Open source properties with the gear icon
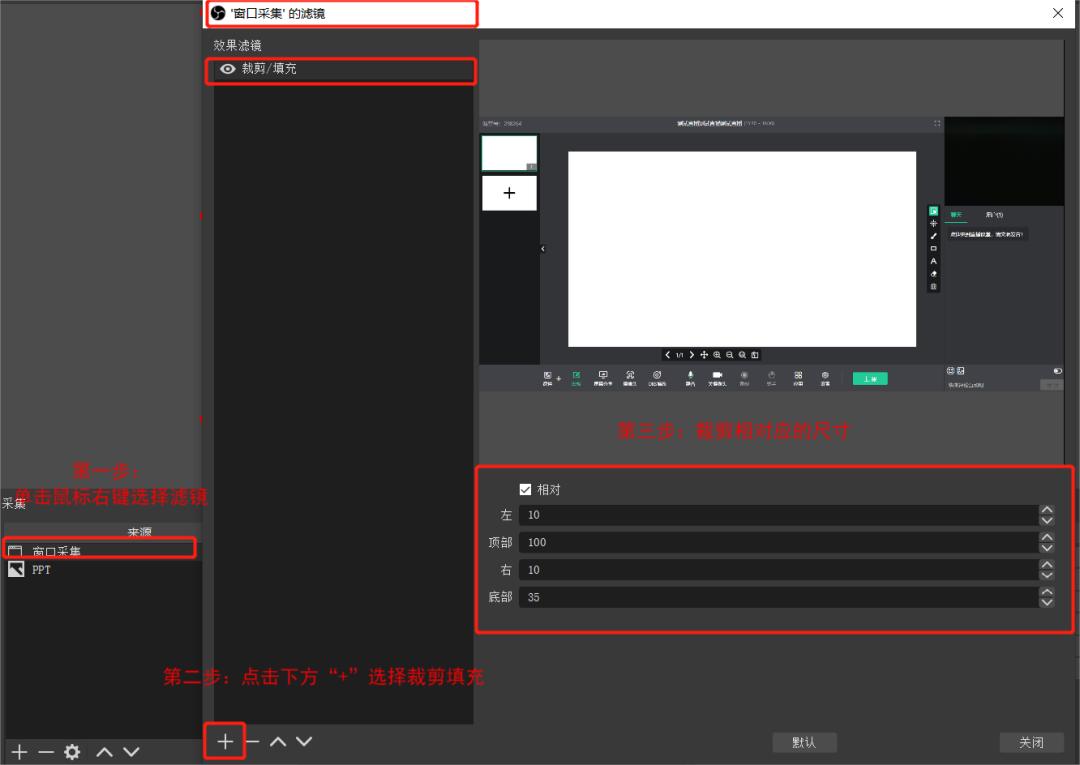The width and height of the screenshot is (1080, 765). coord(70,751)
